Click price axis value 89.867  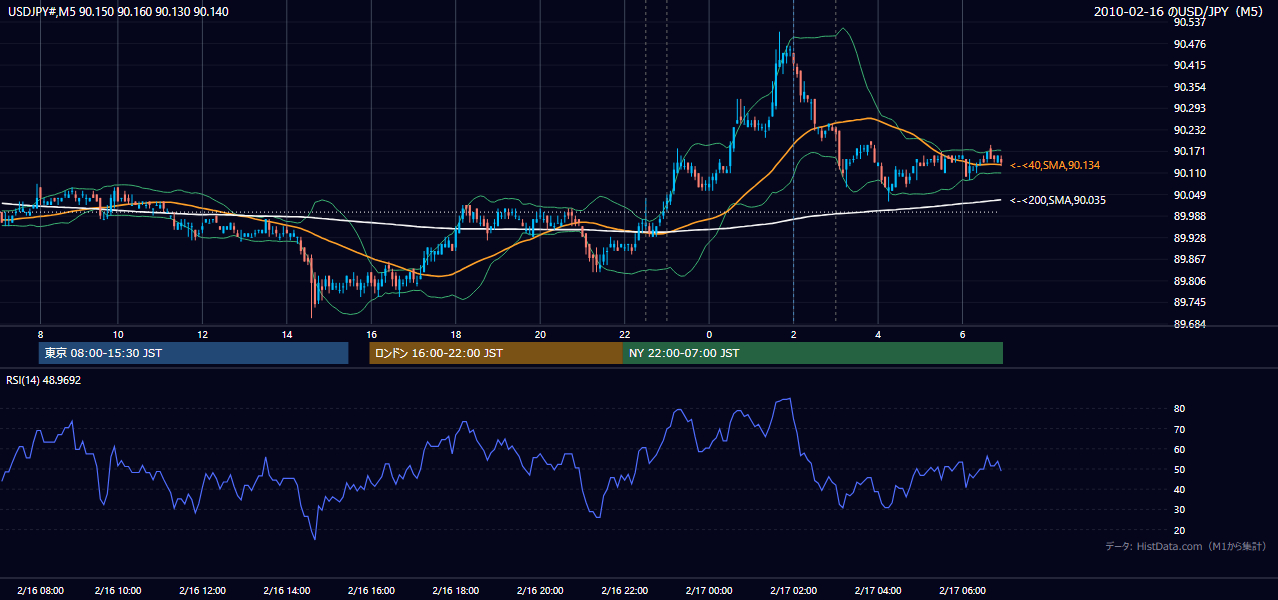click(1188, 259)
